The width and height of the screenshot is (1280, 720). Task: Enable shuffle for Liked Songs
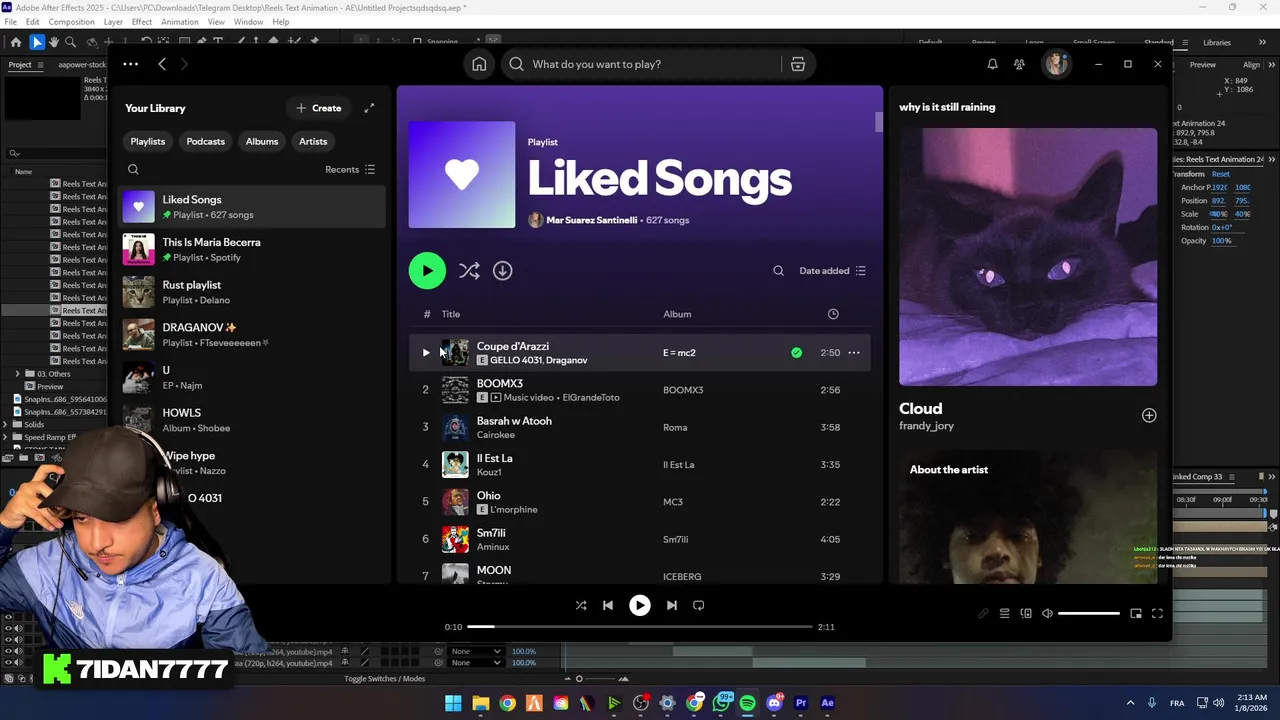469,270
